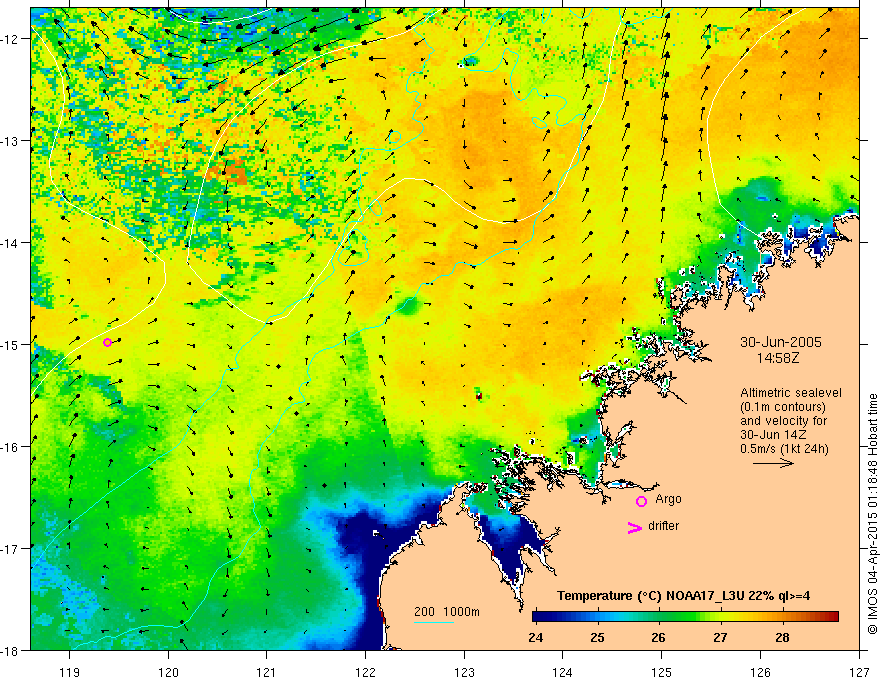880x680 pixels.
Task: Click the longitude label 127
Action: click(x=859, y=672)
